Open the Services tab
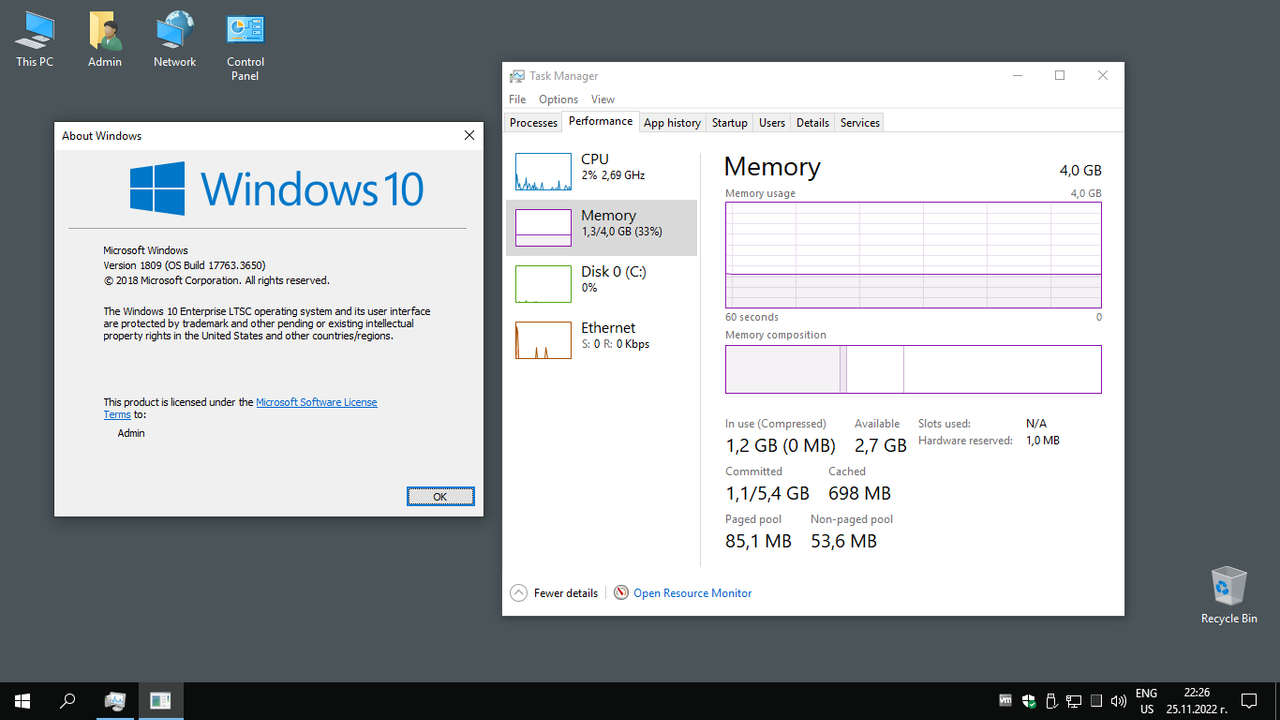Screen dimensions: 1280x720 [x=860, y=123]
